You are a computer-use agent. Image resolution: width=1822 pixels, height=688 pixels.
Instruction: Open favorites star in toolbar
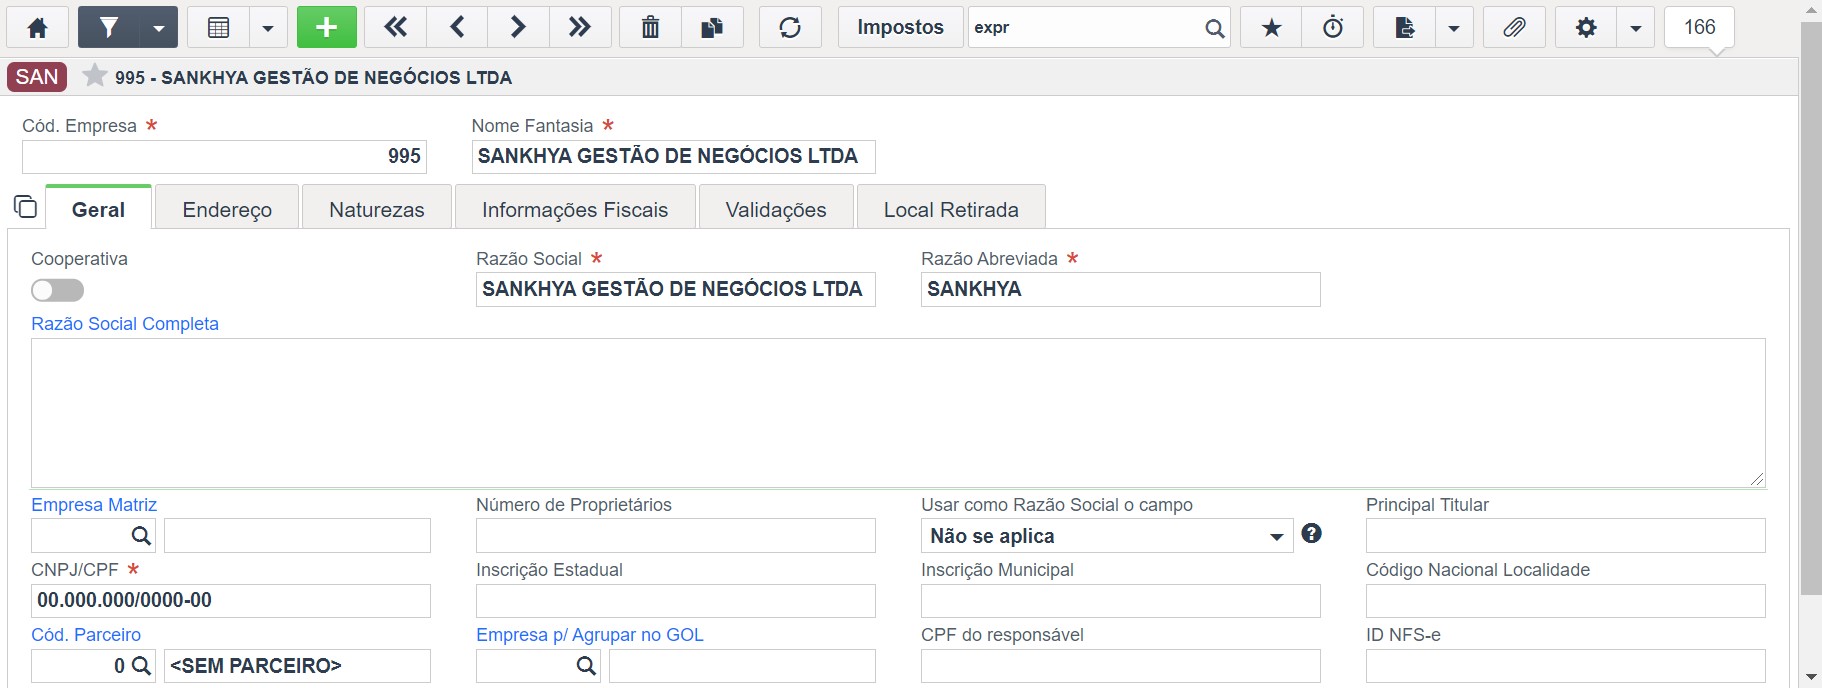click(x=1271, y=28)
